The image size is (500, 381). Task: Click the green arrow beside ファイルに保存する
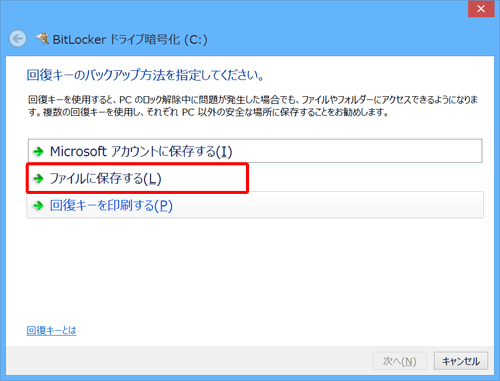point(39,179)
